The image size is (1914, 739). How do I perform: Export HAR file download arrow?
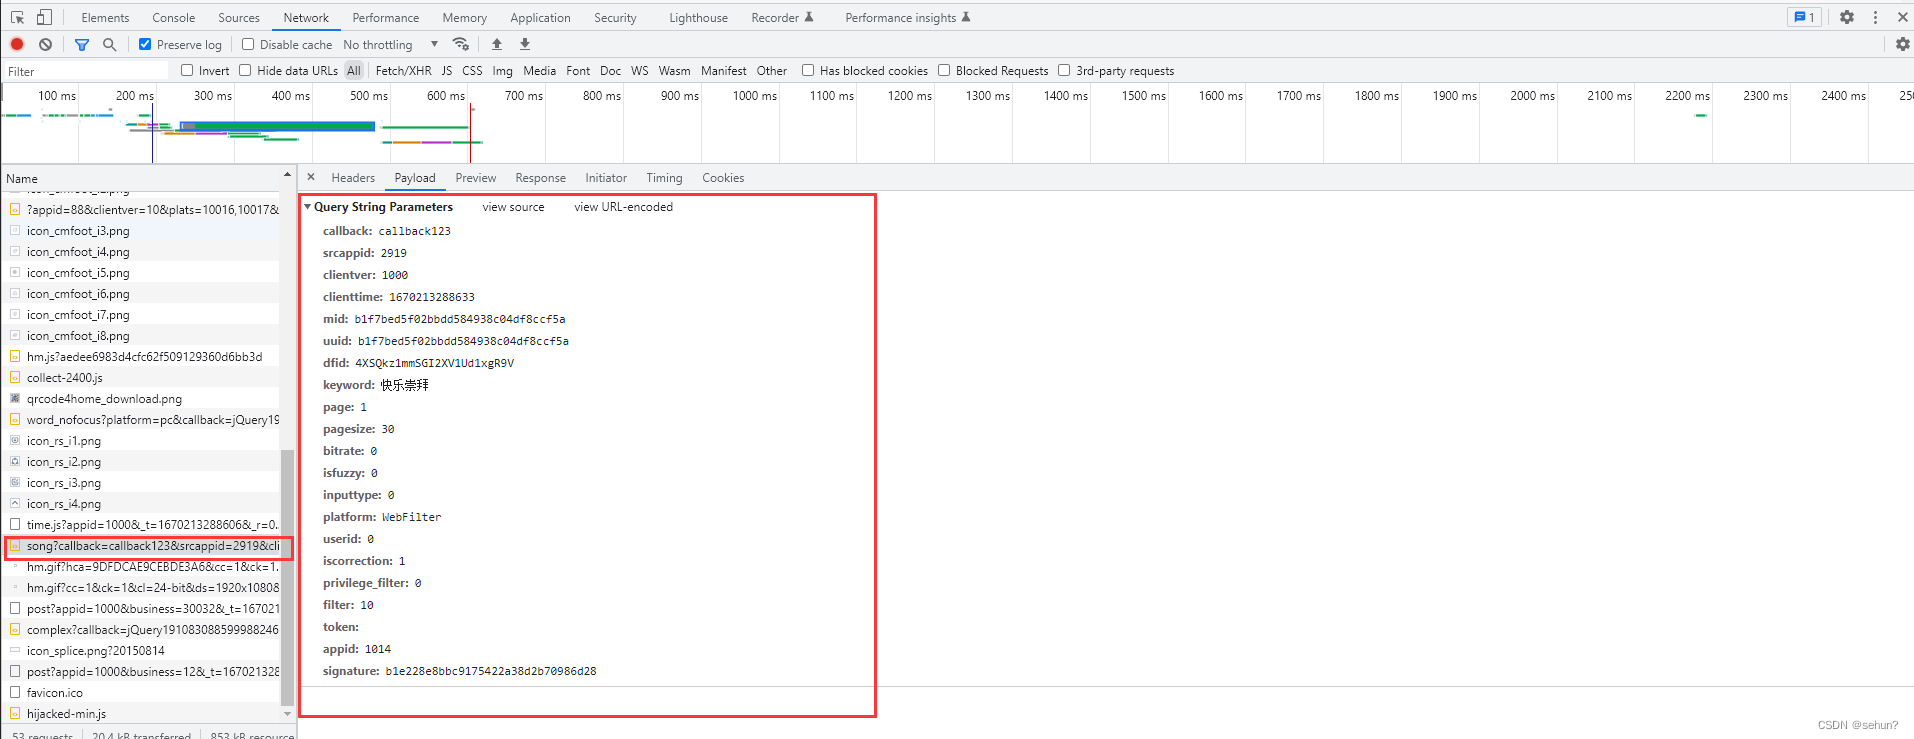click(x=525, y=44)
